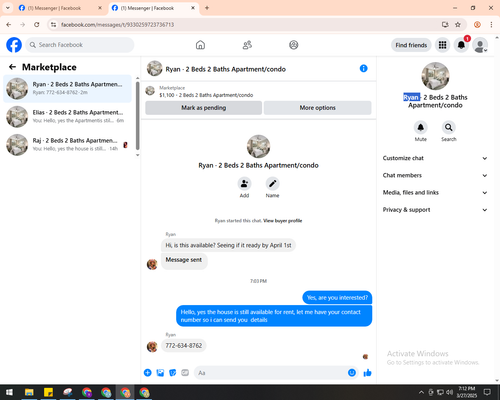
Task: Open a new browser tab
Action: coord(207,8)
